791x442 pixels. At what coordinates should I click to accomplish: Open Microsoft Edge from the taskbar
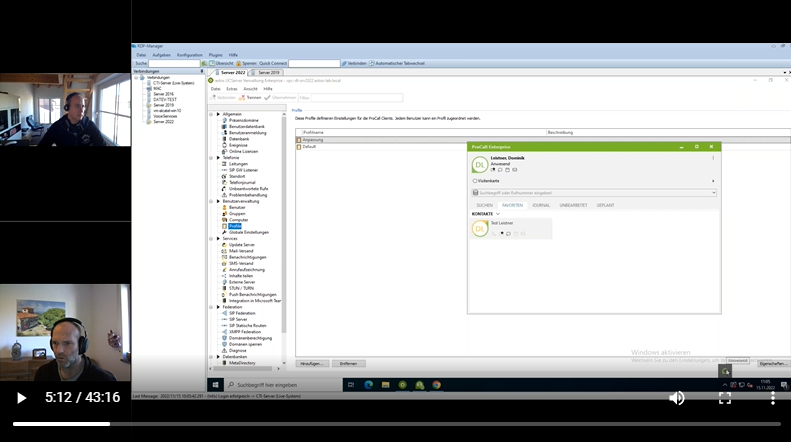point(368,385)
